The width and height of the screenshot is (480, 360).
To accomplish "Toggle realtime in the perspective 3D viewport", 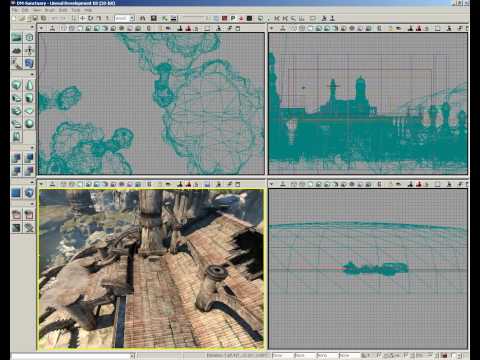I will point(52,184).
